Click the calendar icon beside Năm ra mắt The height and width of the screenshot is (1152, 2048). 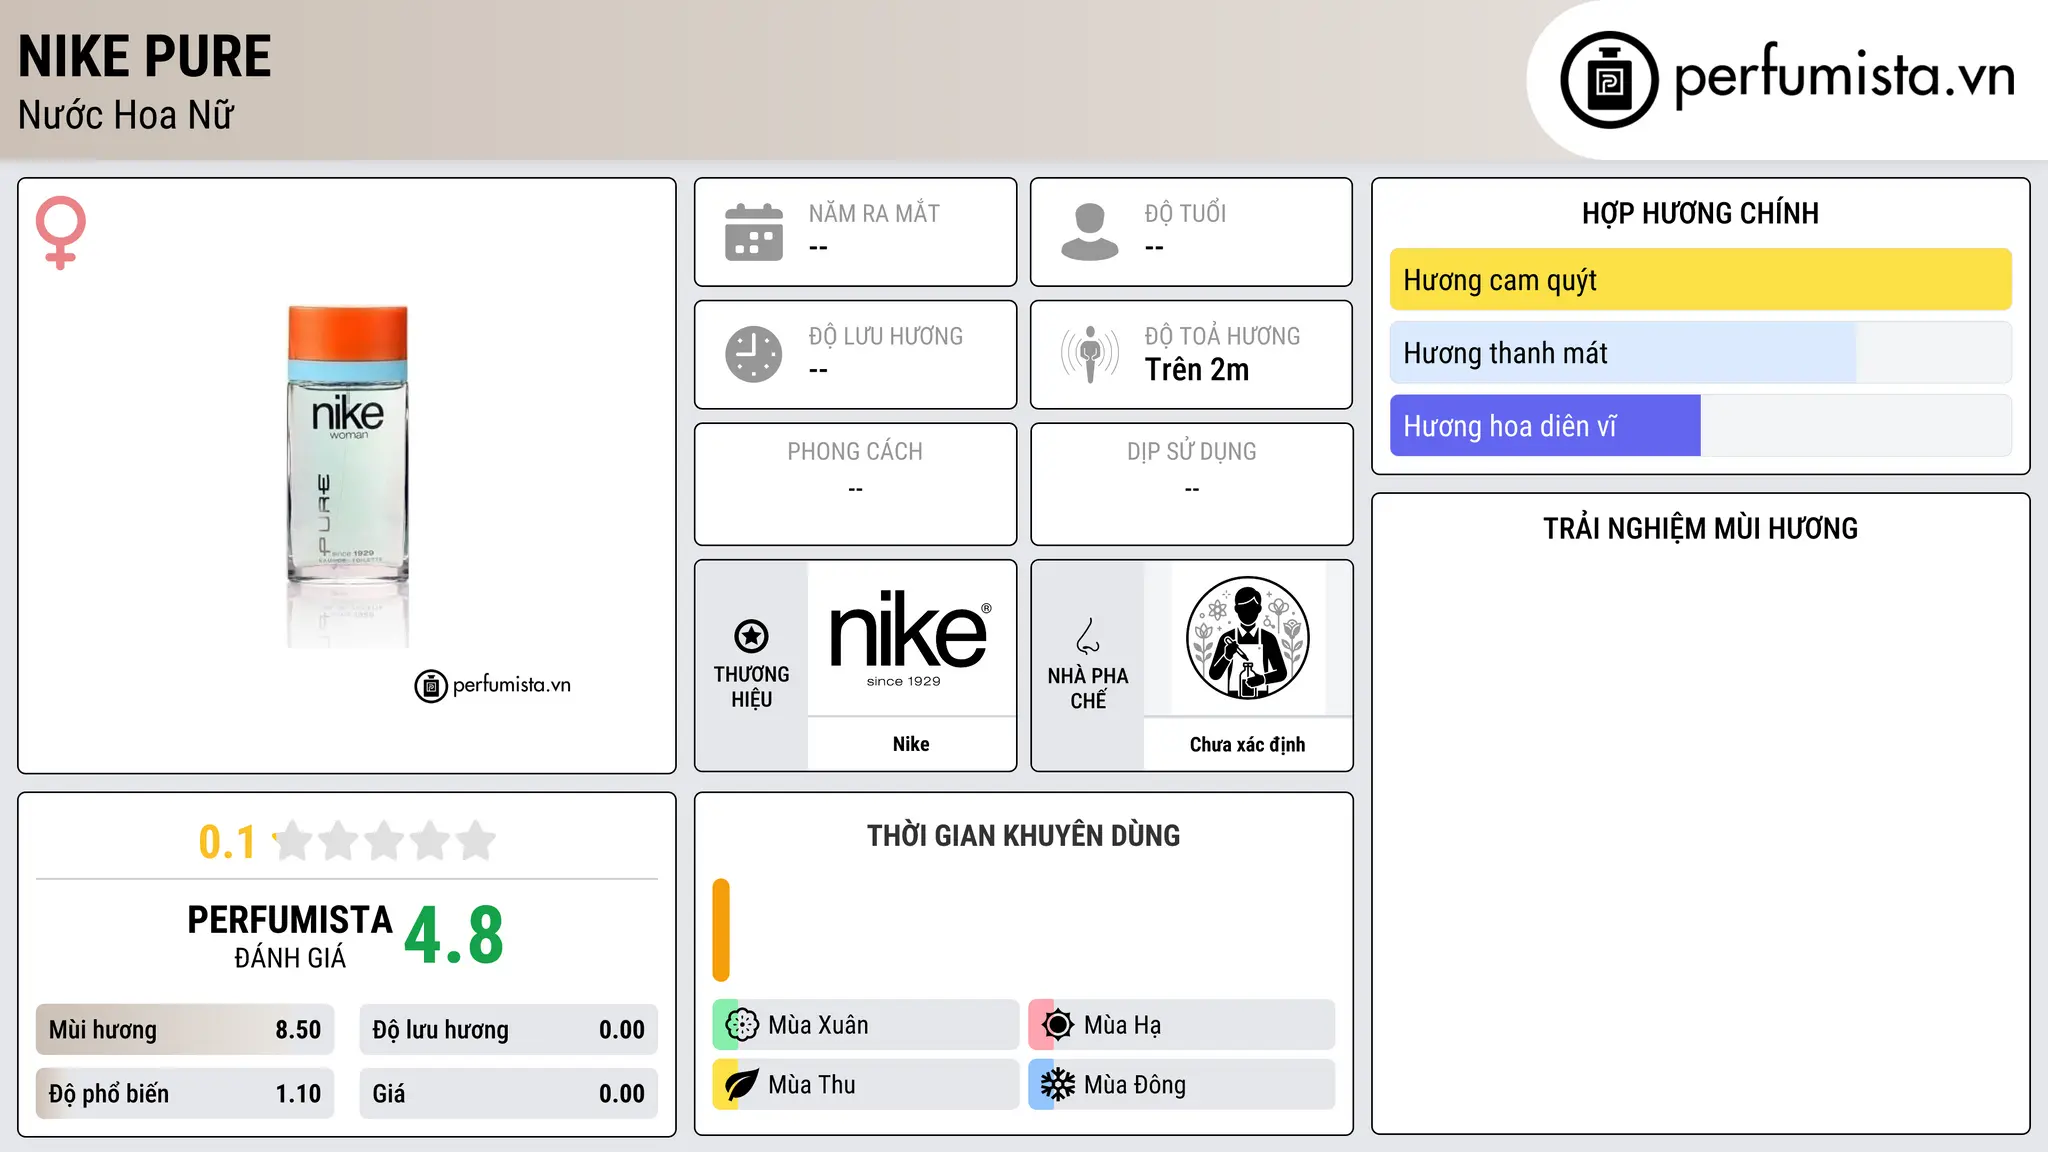coord(754,232)
